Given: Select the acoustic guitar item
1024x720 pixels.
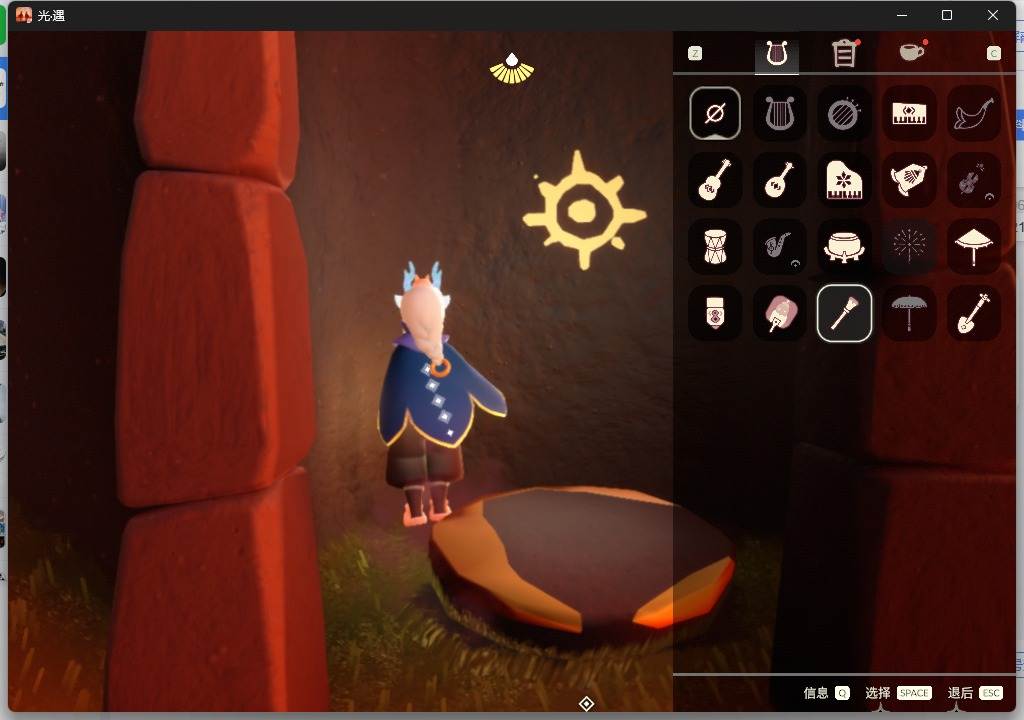Looking at the screenshot, I should click(714, 180).
